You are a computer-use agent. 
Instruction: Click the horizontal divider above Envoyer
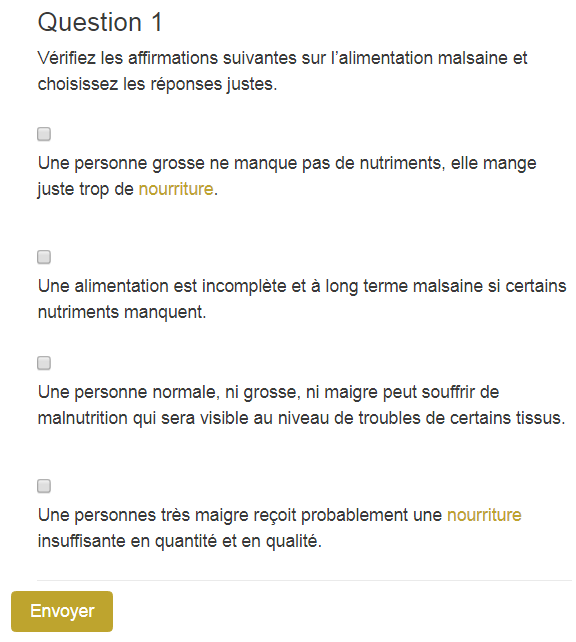(x=304, y=580)
